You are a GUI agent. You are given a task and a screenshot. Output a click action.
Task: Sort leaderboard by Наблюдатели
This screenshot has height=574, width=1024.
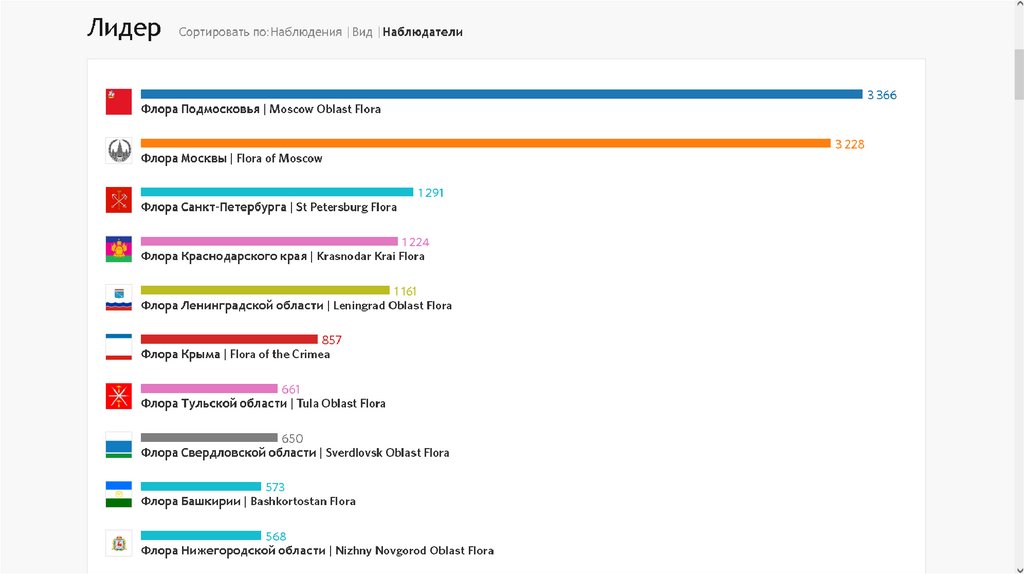(423, 32)
